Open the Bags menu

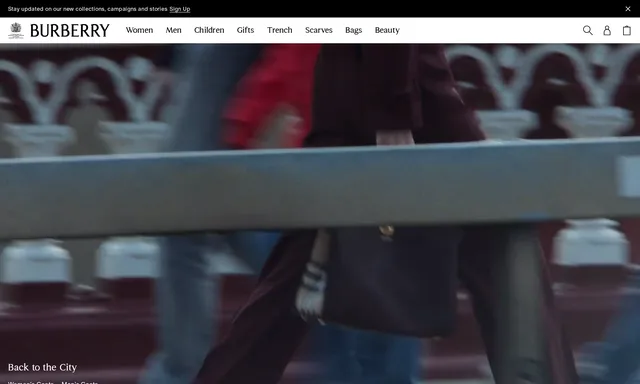click(x=353, y=30)
